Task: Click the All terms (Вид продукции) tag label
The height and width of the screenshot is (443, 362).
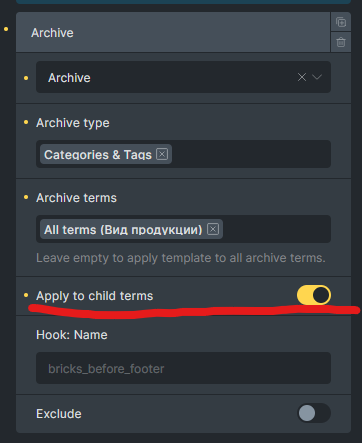Action: coord(123,230)
